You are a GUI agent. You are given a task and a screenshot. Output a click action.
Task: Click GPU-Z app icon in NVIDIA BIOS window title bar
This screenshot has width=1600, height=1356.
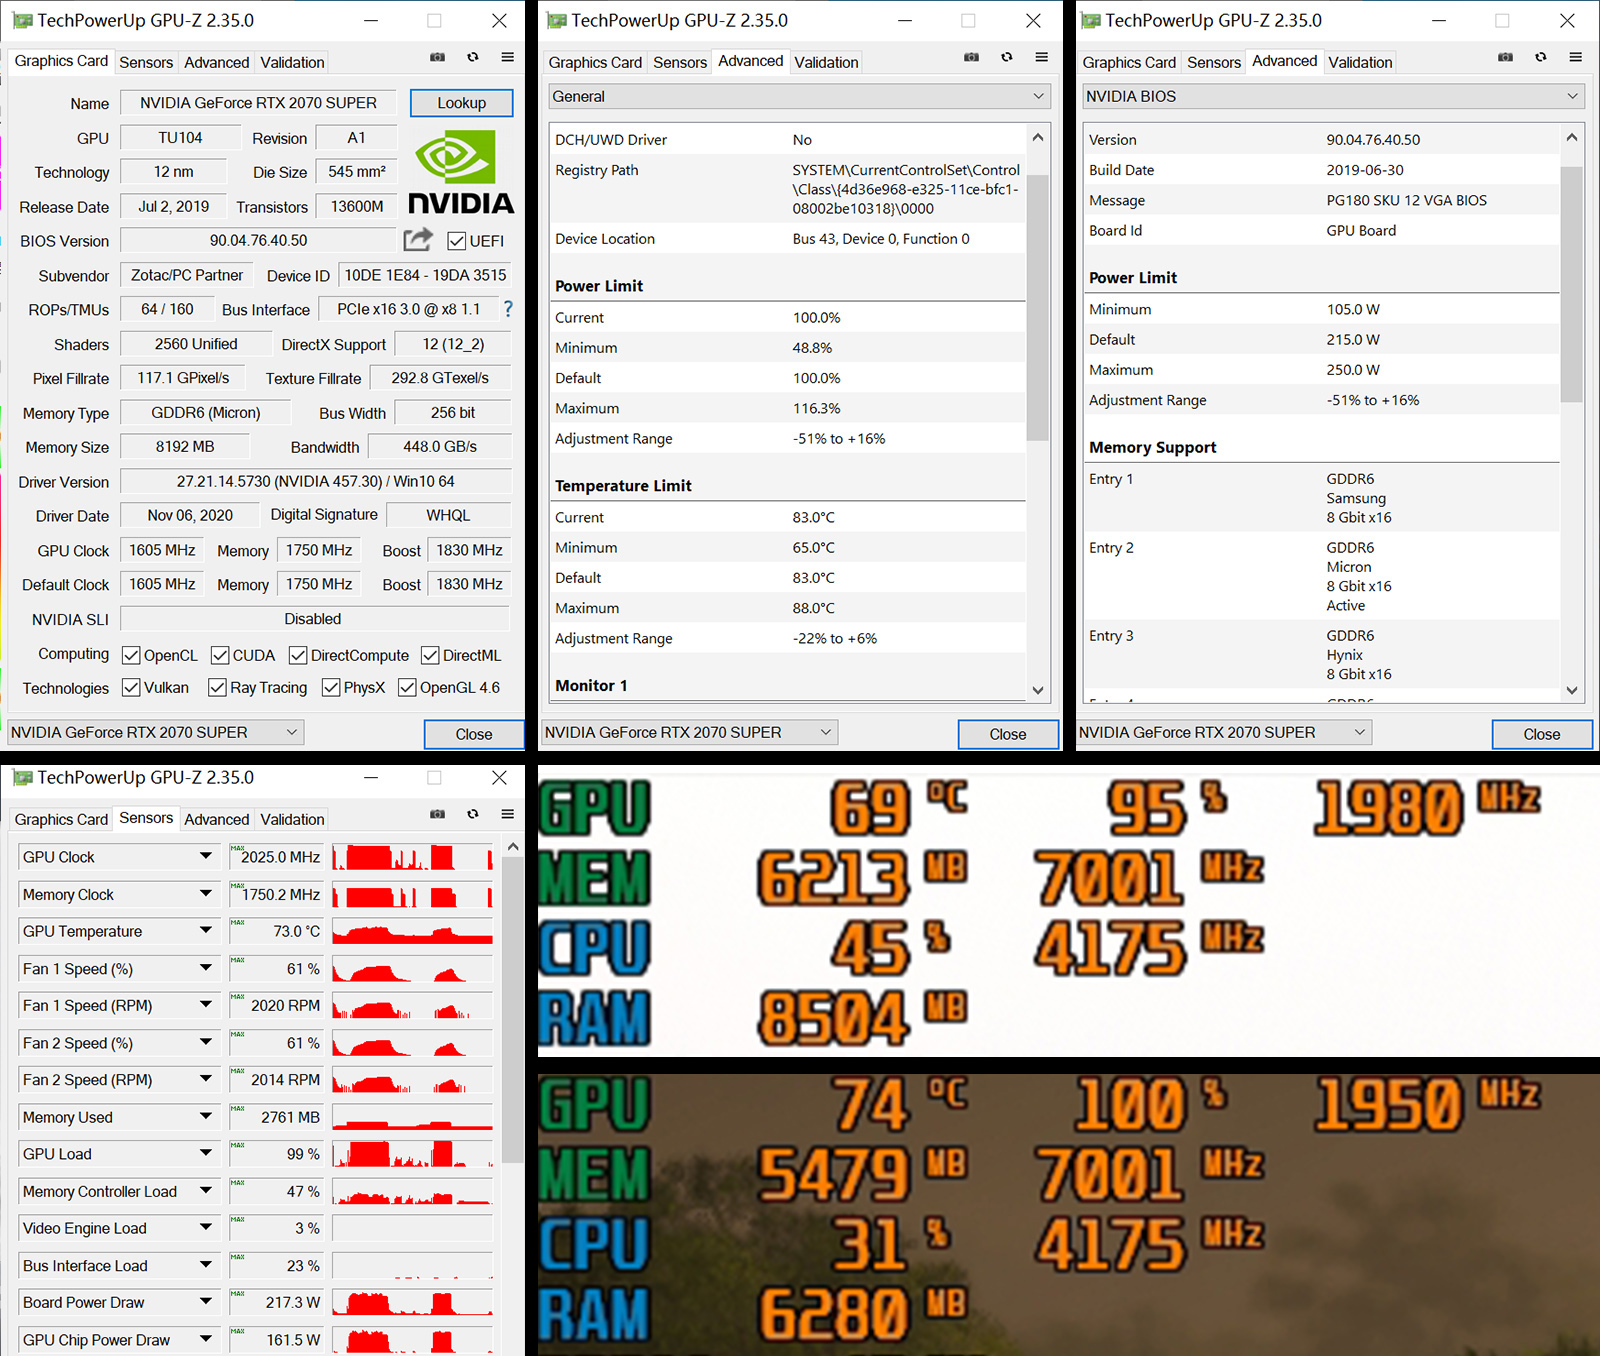(x=1090, y=21)
